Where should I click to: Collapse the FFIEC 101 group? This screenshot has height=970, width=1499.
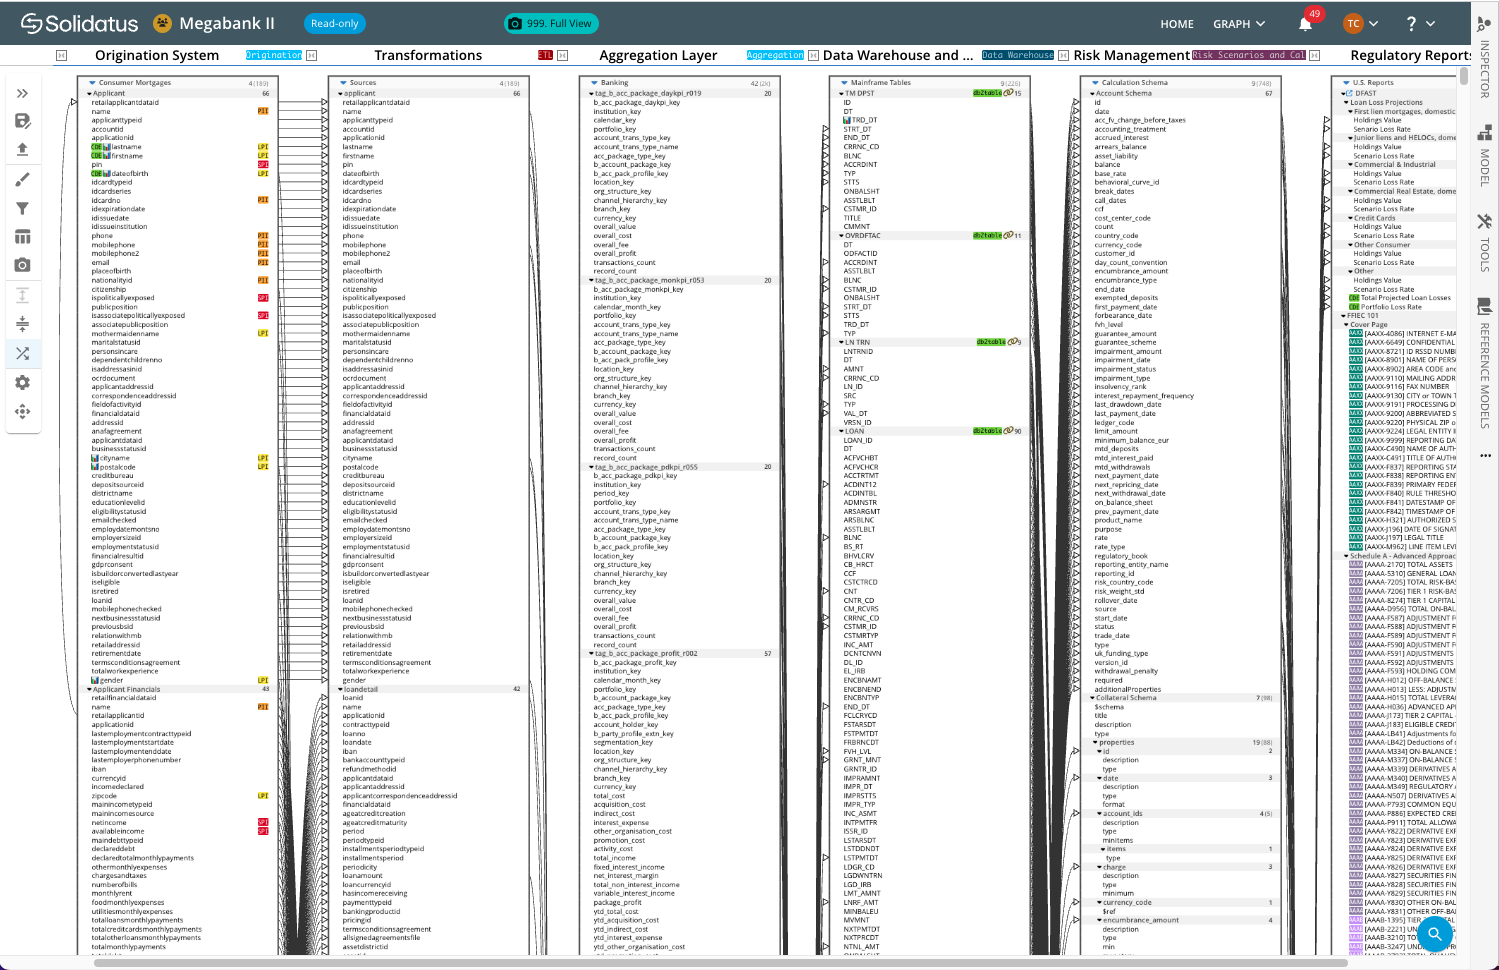pos(1343,316)
